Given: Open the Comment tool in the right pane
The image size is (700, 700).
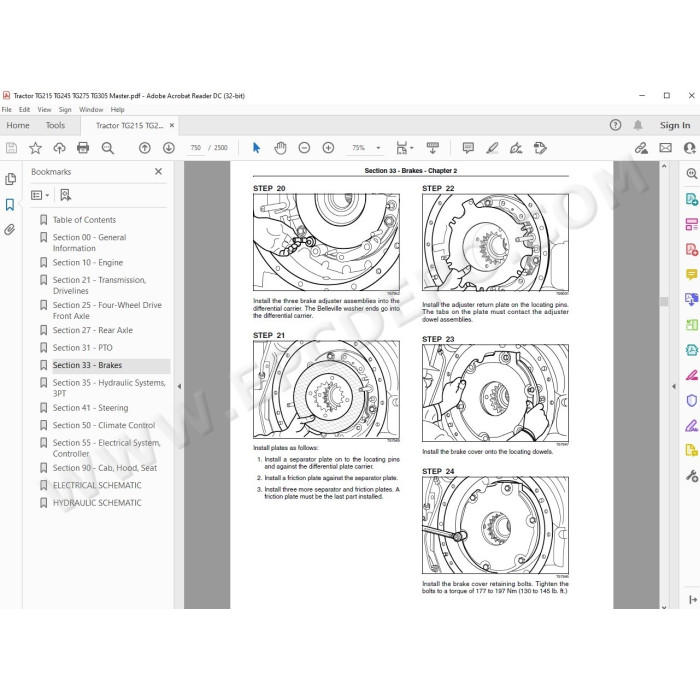Looking at the screenshot, I should (692, 274).
